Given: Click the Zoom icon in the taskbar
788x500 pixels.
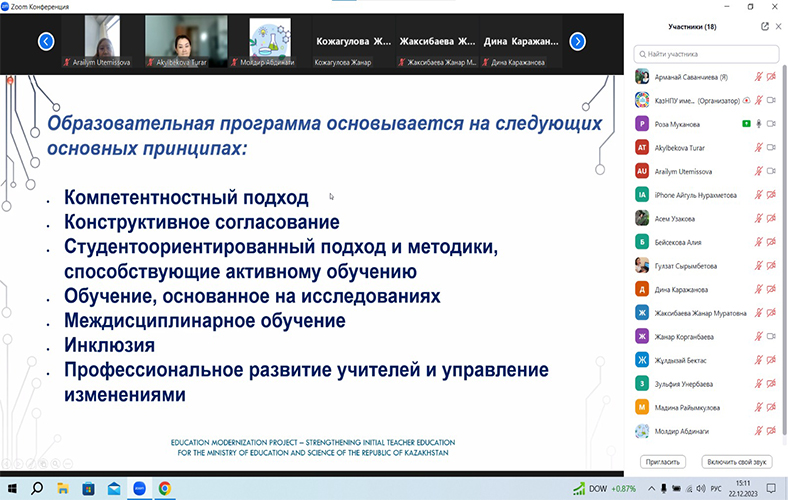Looking at the screenshot, I should pos(139,488).
